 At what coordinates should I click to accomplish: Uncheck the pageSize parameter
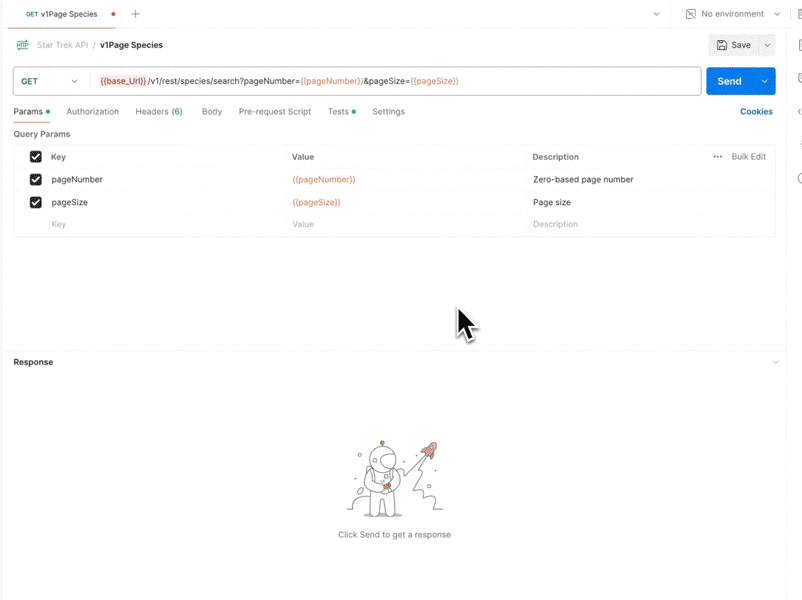[x=36, y=202]
